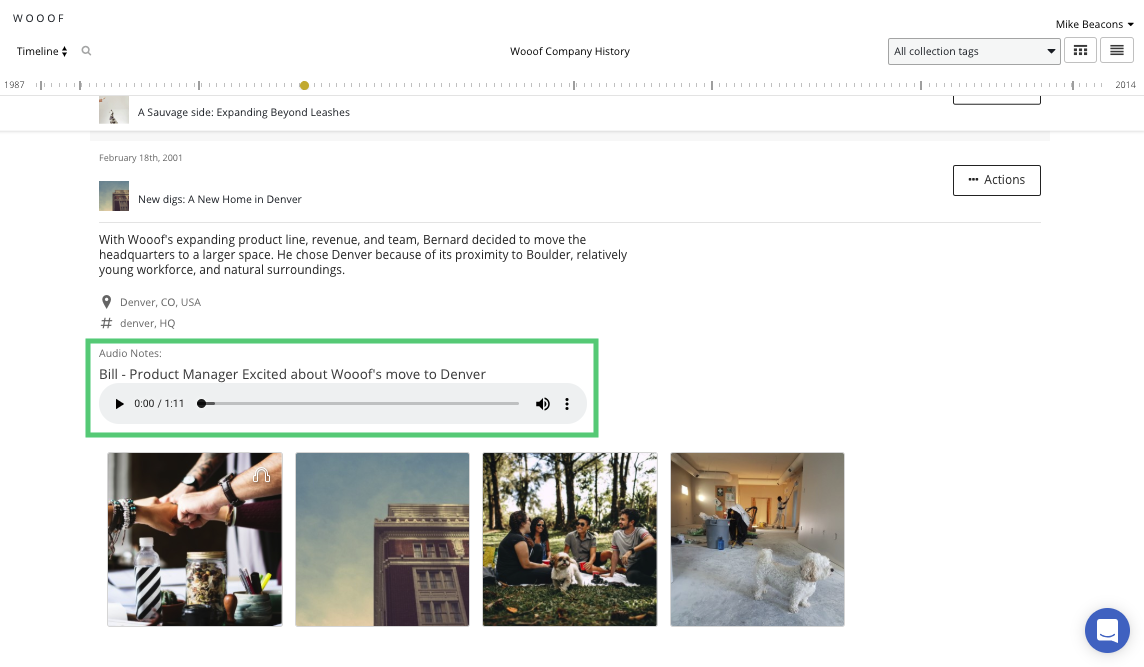1144x667 pixels.
Task: Open A Sauvage side entry title
Action: click(244, 112)
